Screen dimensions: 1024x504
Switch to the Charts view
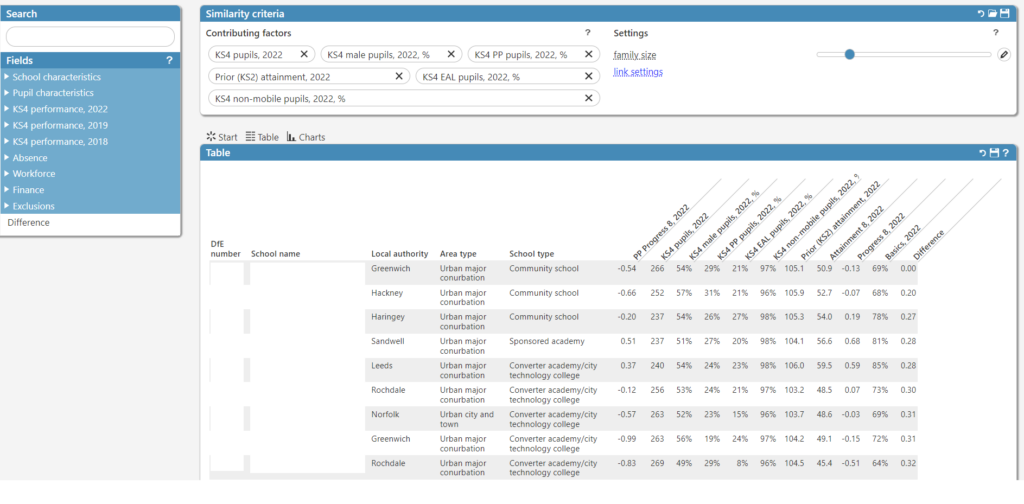[306, 137]
